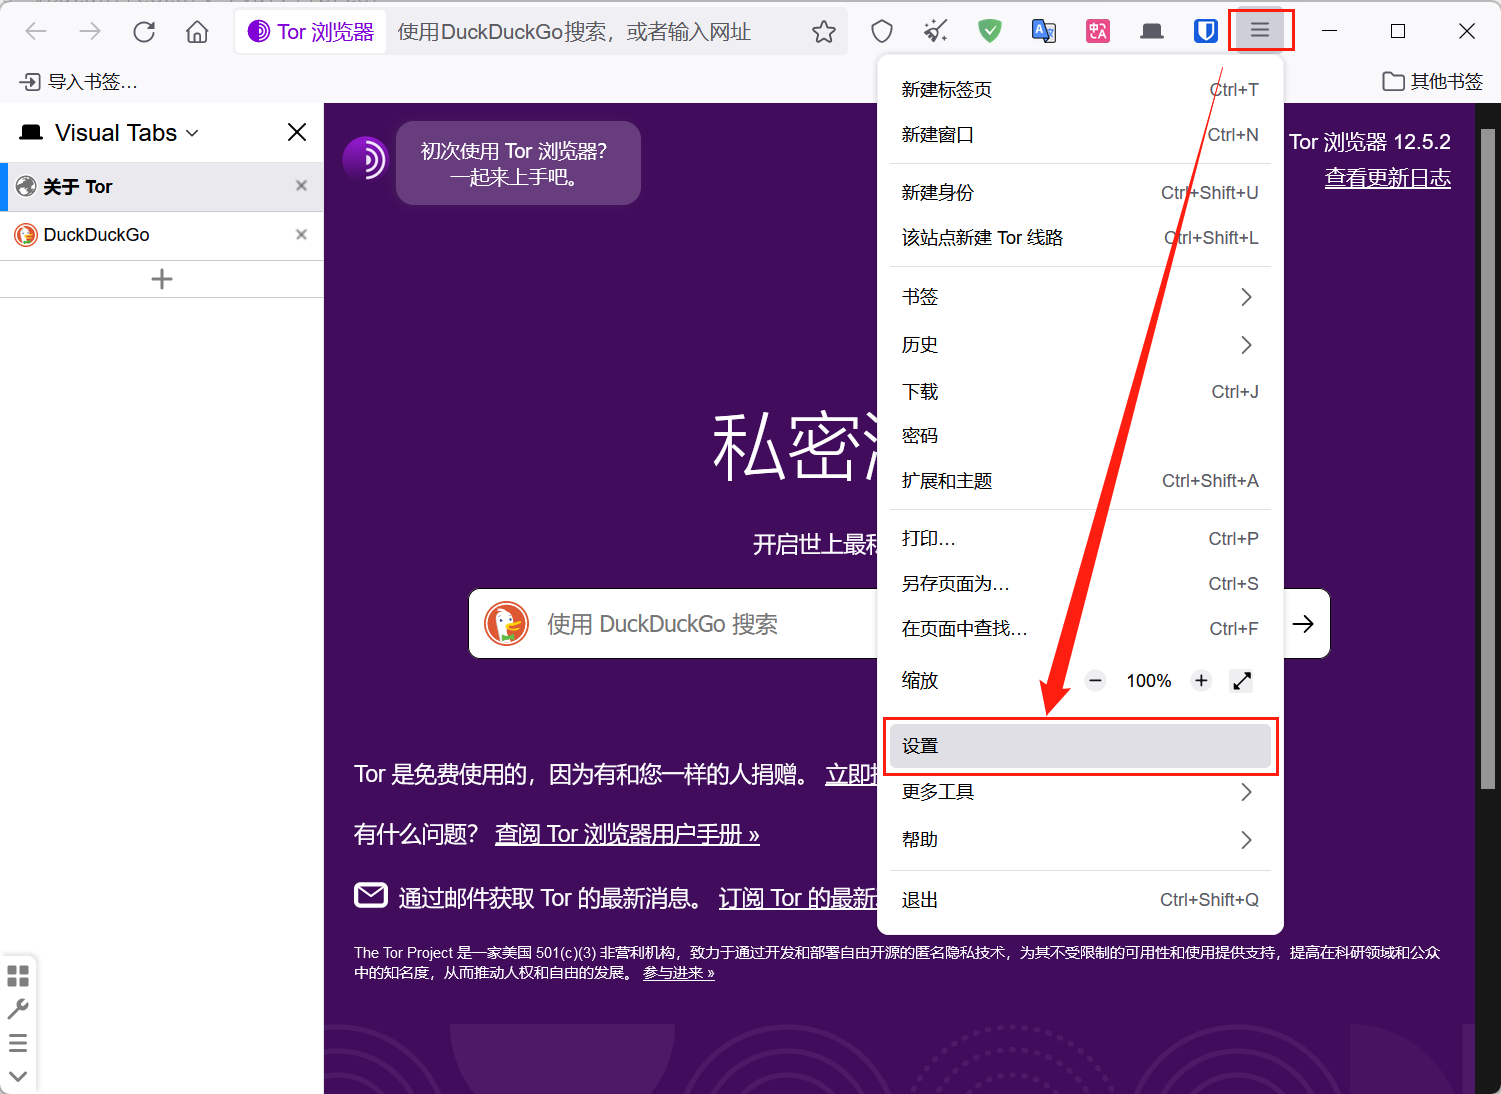The width and height of the screenshot is (1501, 1094).
Task: Open 扩展和主题 menu item
Action: 1080,481
